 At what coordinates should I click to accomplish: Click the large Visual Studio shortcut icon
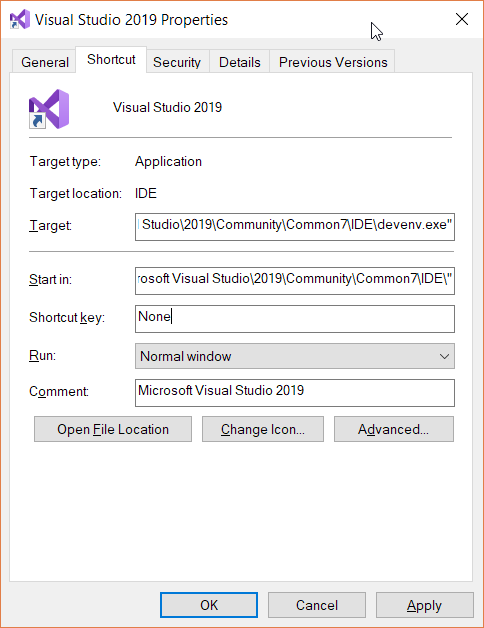[x=49, y=109]
